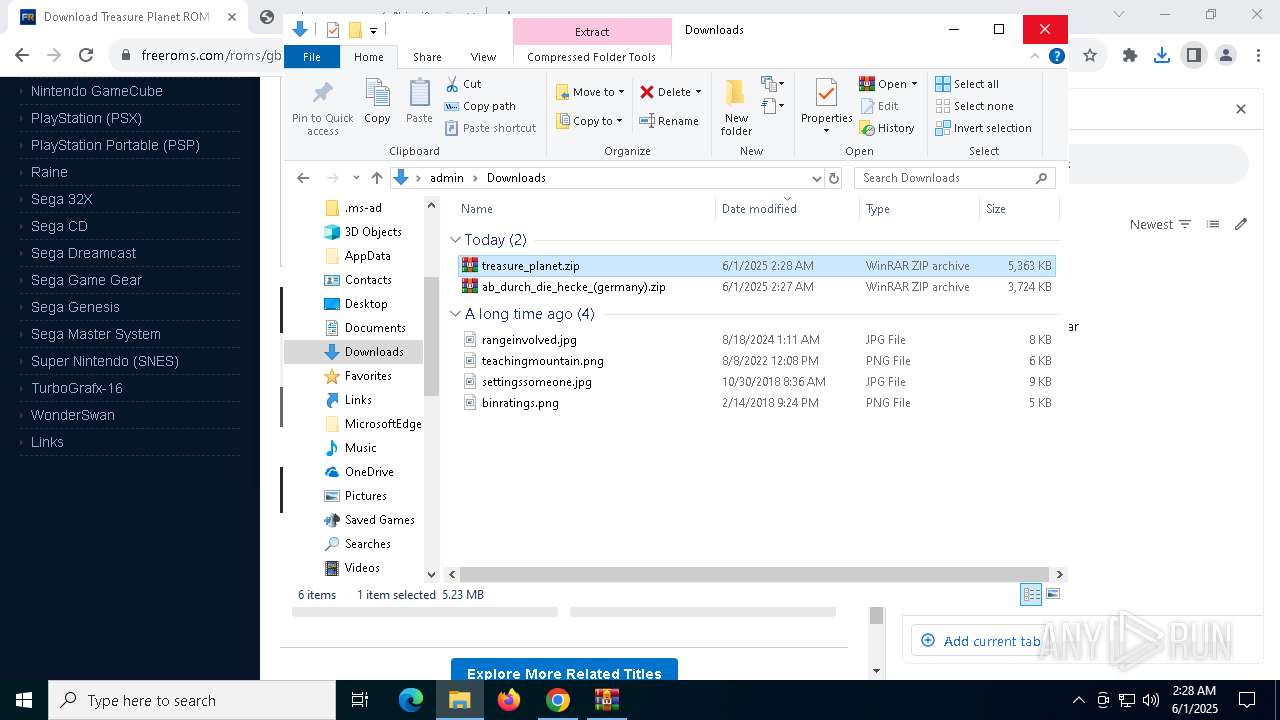Image resolution: width=1280 pixels, height=720 pixels.
Task: Open Compressed Folder Tools tab
Action: click(591, 57)
